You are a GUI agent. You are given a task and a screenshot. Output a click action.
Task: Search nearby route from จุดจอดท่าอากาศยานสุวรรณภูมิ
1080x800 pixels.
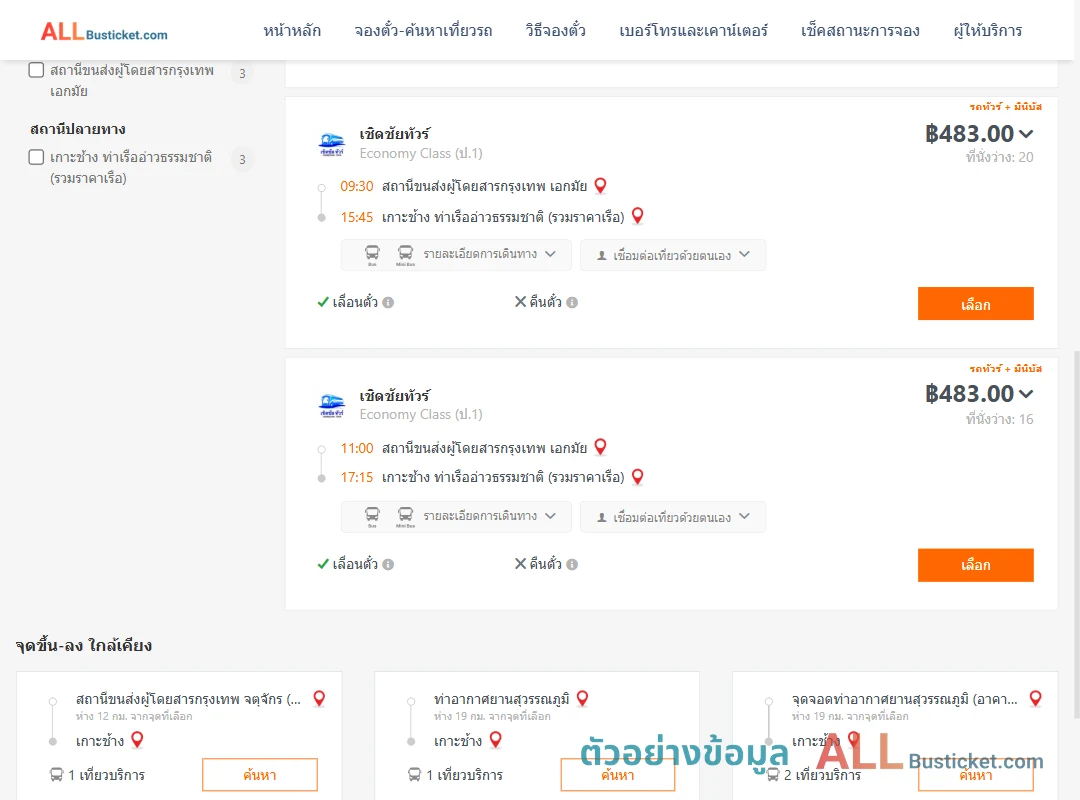(x=975, y=775)
